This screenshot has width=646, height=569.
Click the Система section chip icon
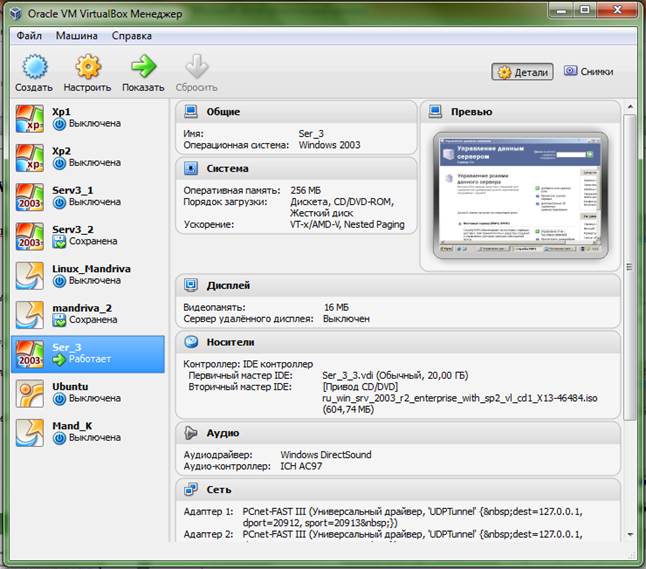[x=191, y=168]
